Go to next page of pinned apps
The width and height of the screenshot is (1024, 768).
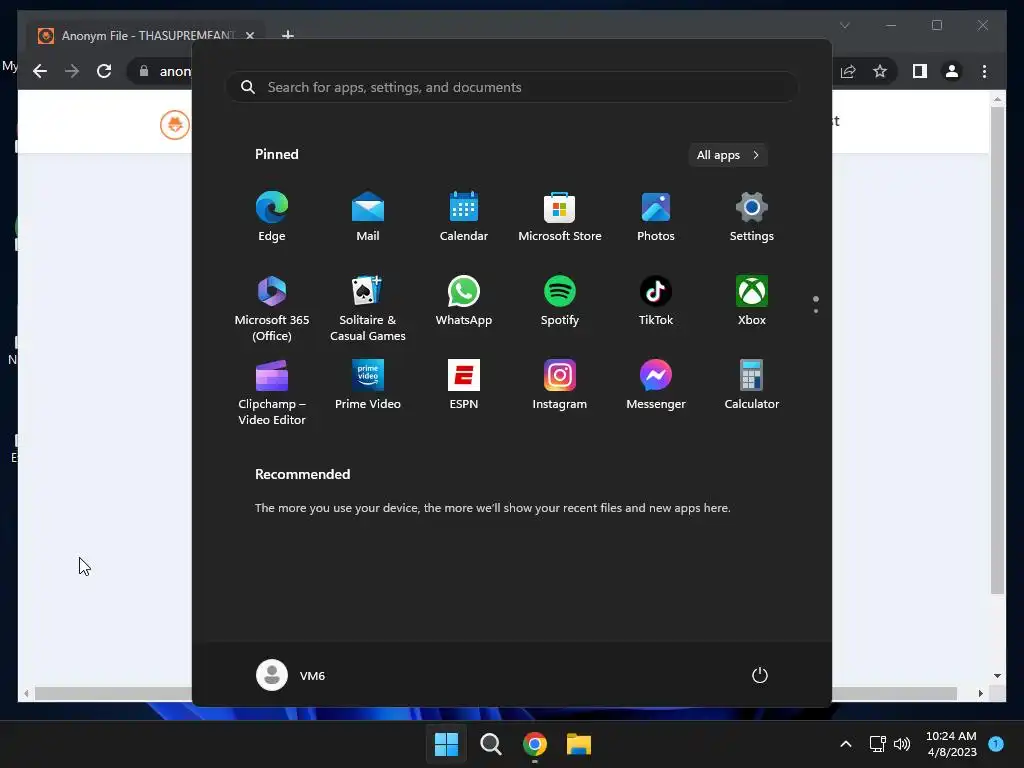pyautogui.click(x=816, y=311)
